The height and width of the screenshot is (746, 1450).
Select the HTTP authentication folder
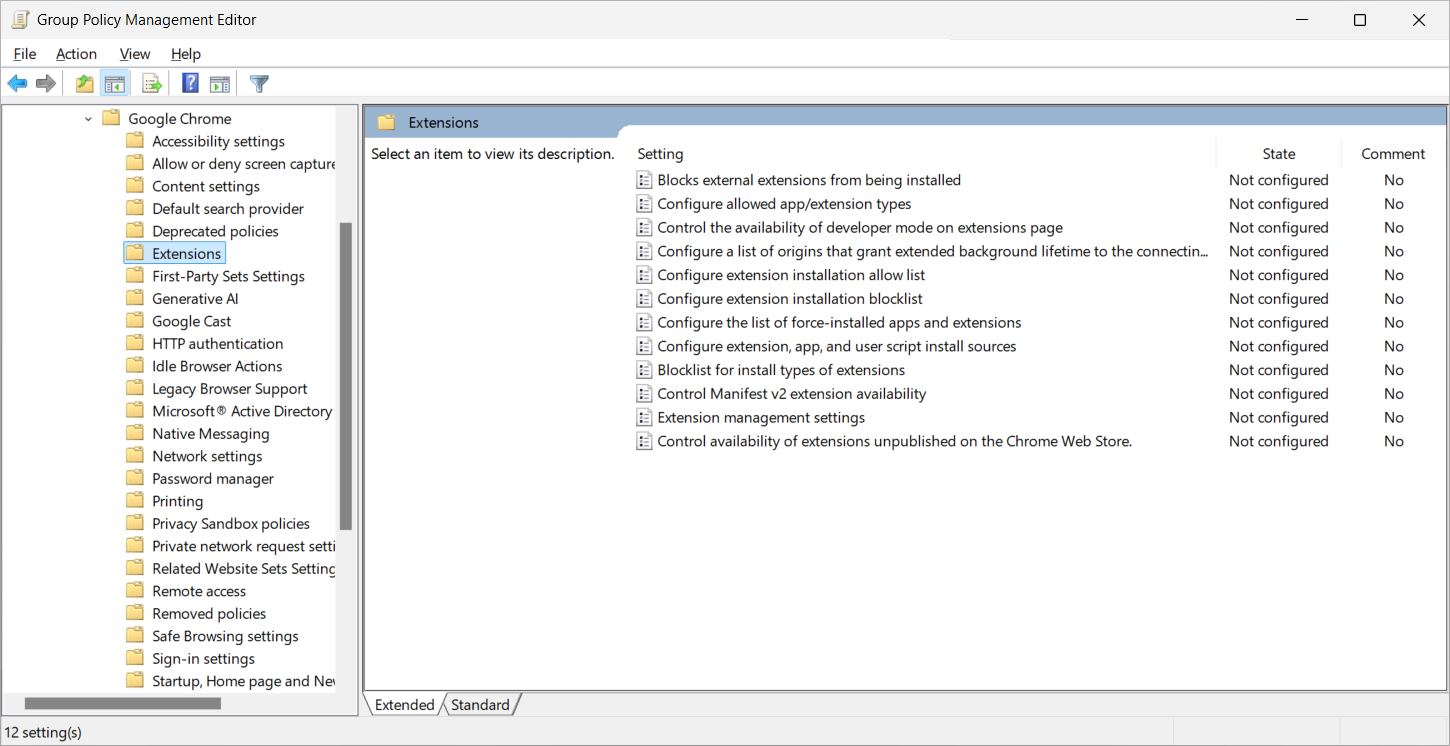pos(205,344)
